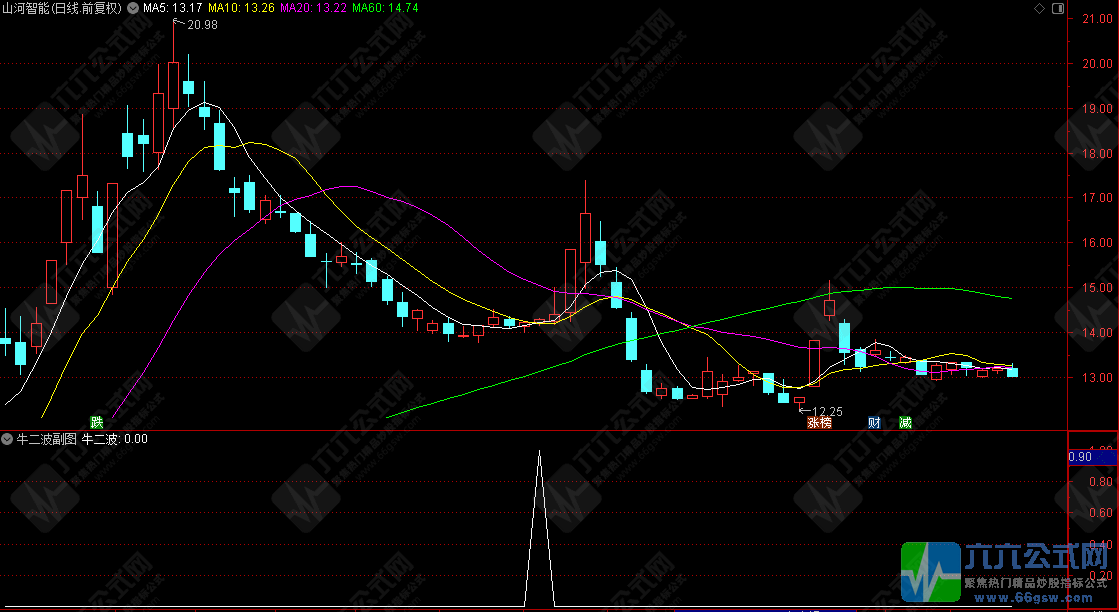The width and height of the screenshot is (1119, 612).
Task: Click the magenta MA20 label
Action: click(313, 8)
